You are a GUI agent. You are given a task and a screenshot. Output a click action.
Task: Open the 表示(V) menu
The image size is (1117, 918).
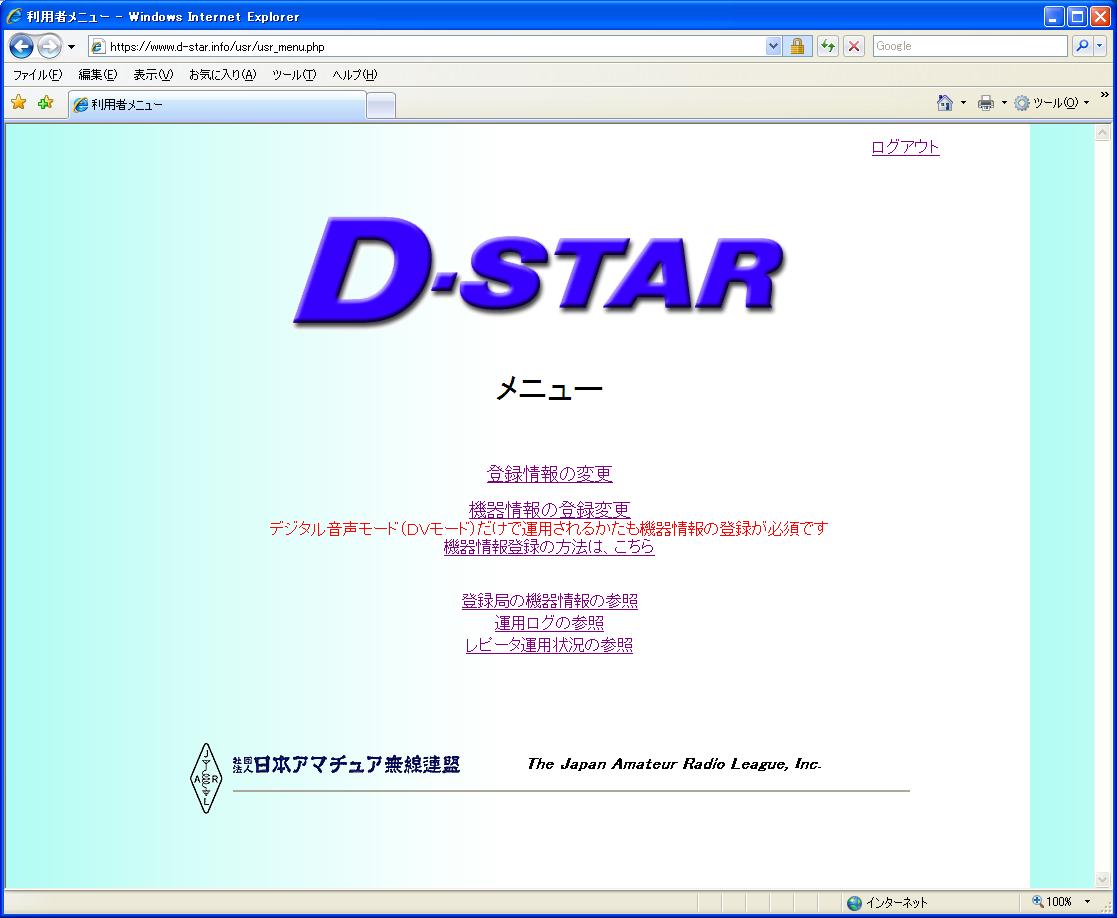point(153,75)
